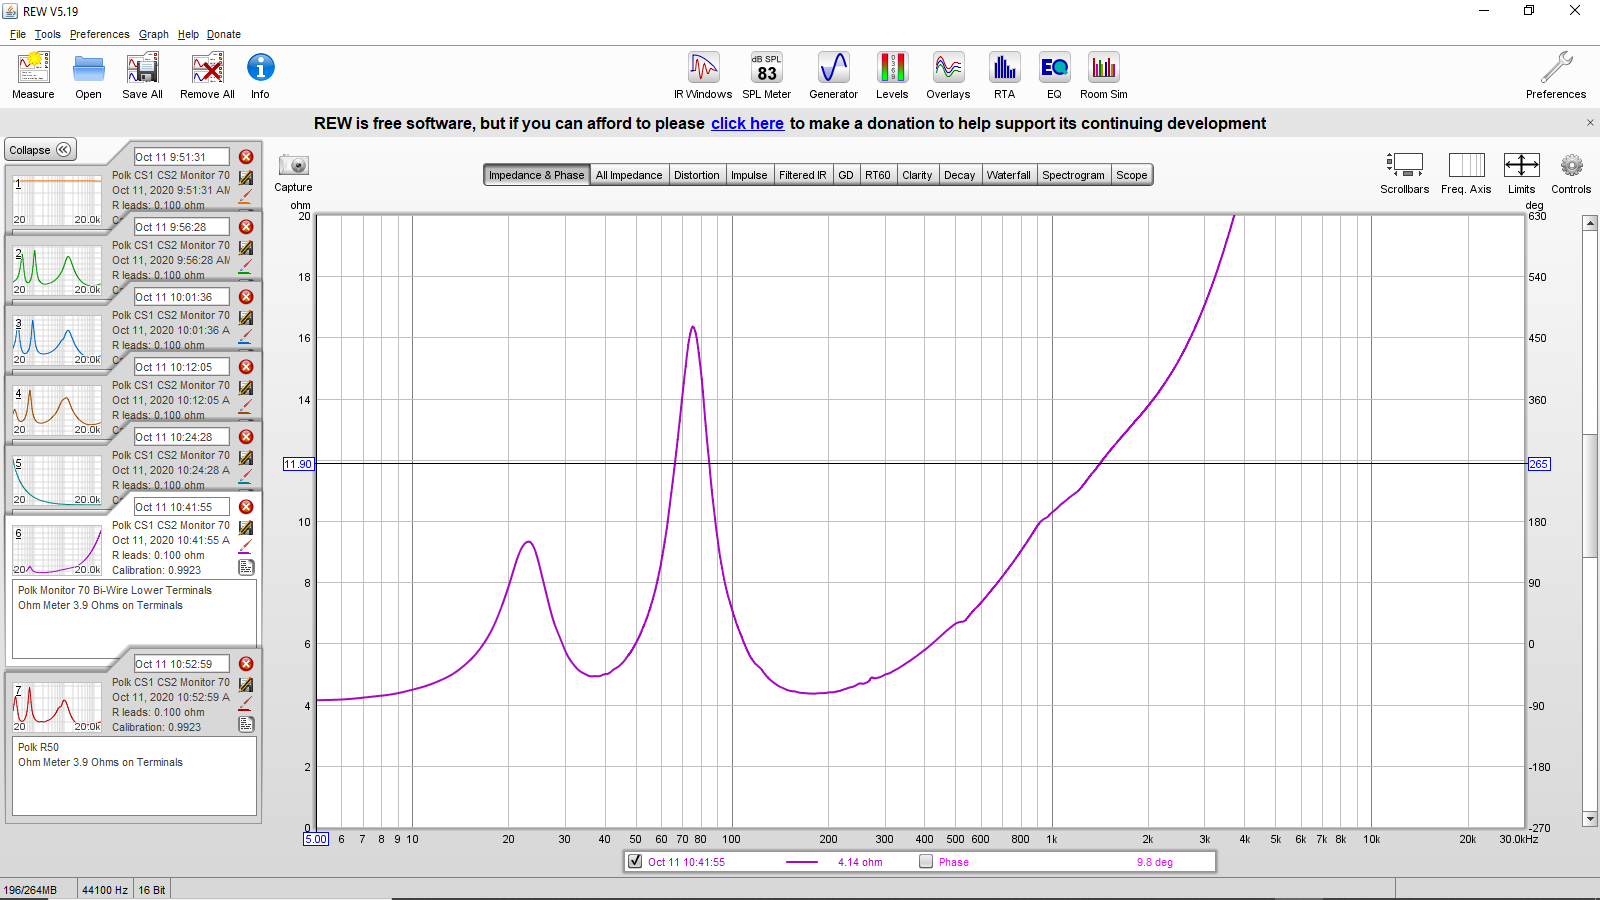Viewport: 1600px width, 900px height.
Task: Click the Measure toolbar icon
Action: point(33,68)
